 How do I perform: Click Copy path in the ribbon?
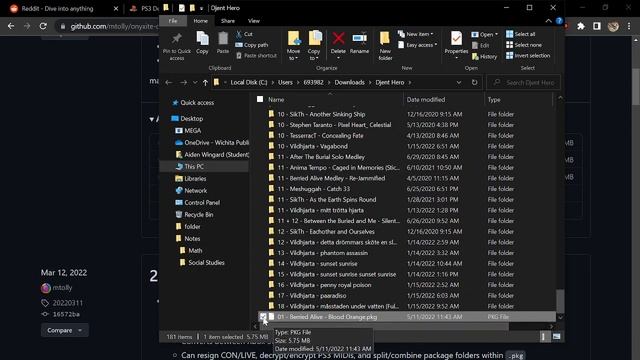[251, 45]
